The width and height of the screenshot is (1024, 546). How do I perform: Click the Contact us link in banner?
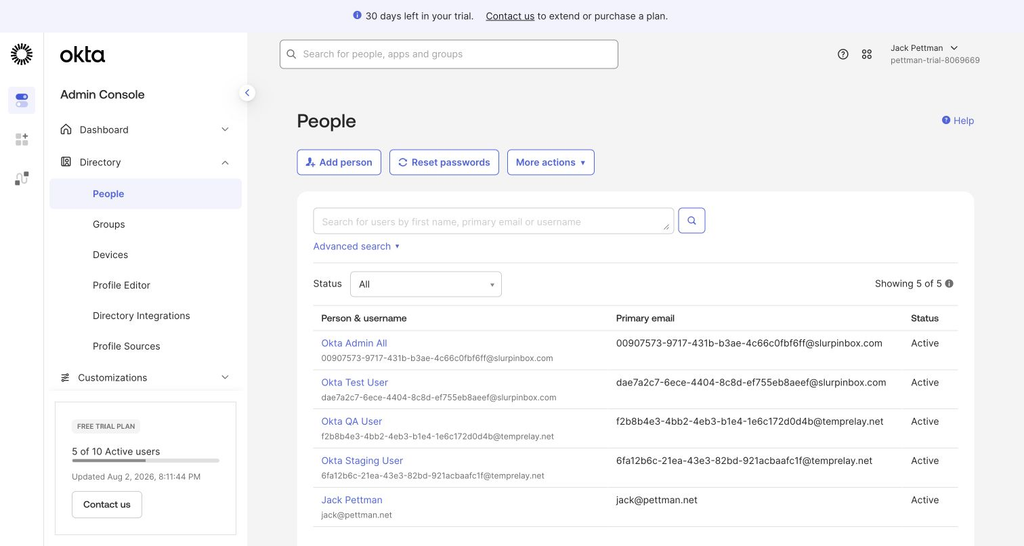click(510, 16)
